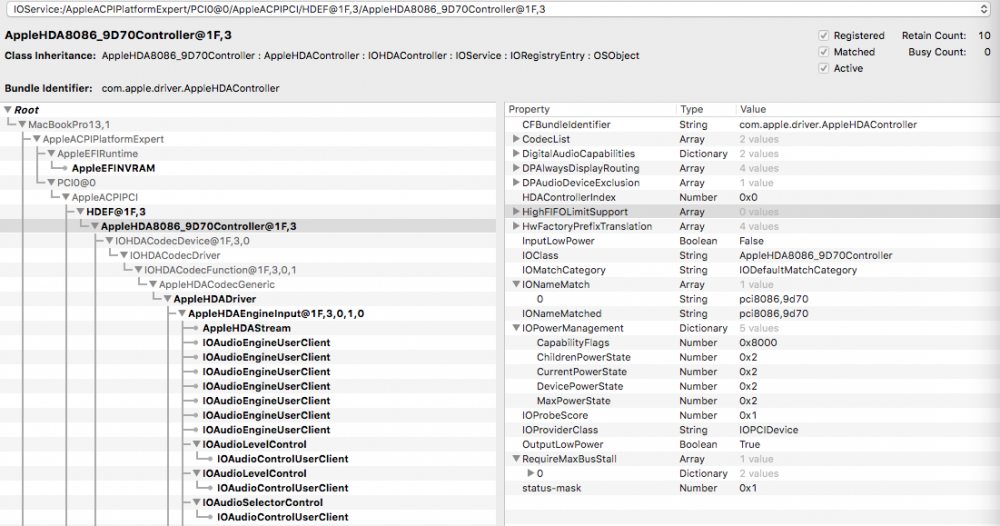Image resolution: width=1000 pixels, height=526 pixels.
Task: Expand the HwFactoryPrefixTranslation property
Action: 516,226
